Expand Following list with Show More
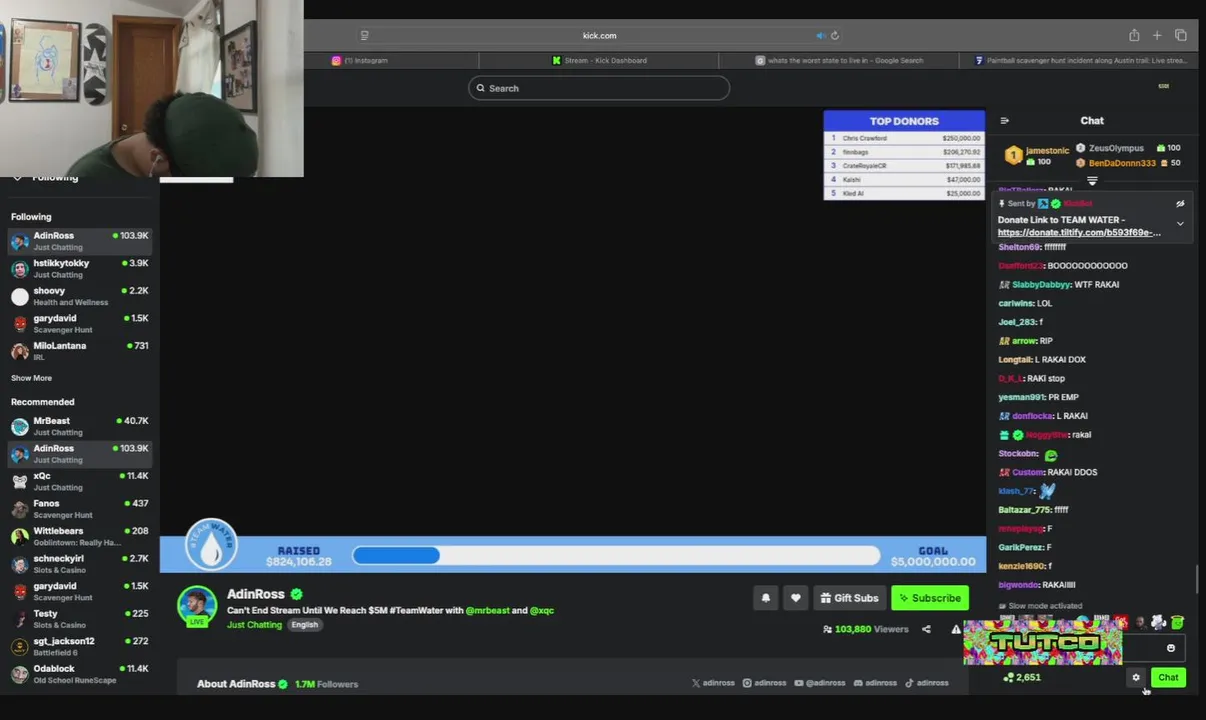 pyautogui.click(x=31, y=378)
